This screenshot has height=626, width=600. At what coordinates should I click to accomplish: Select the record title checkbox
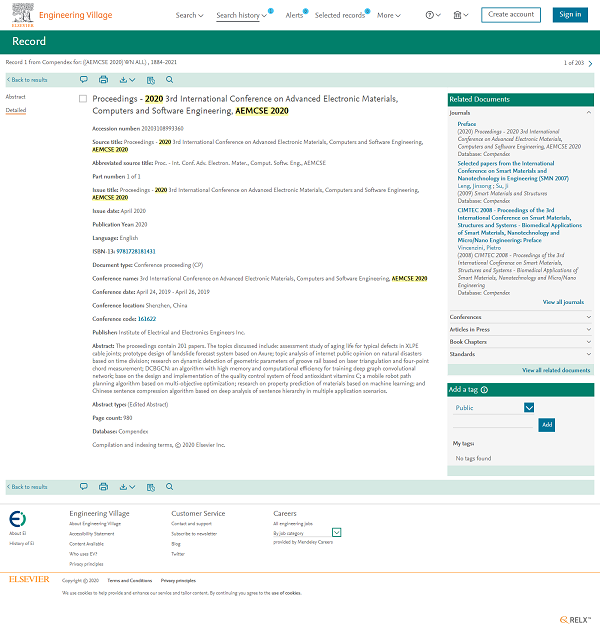tap(83, 99)
